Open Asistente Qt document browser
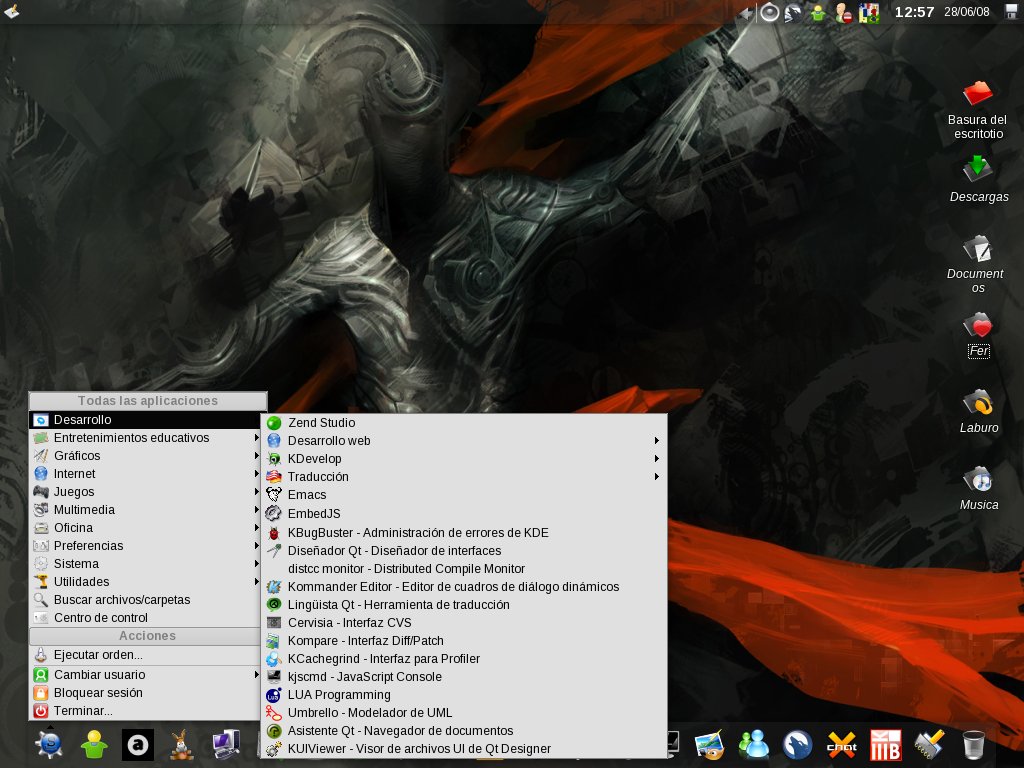The width and height of the screenshot is (1024, 768). coord(464,731)
